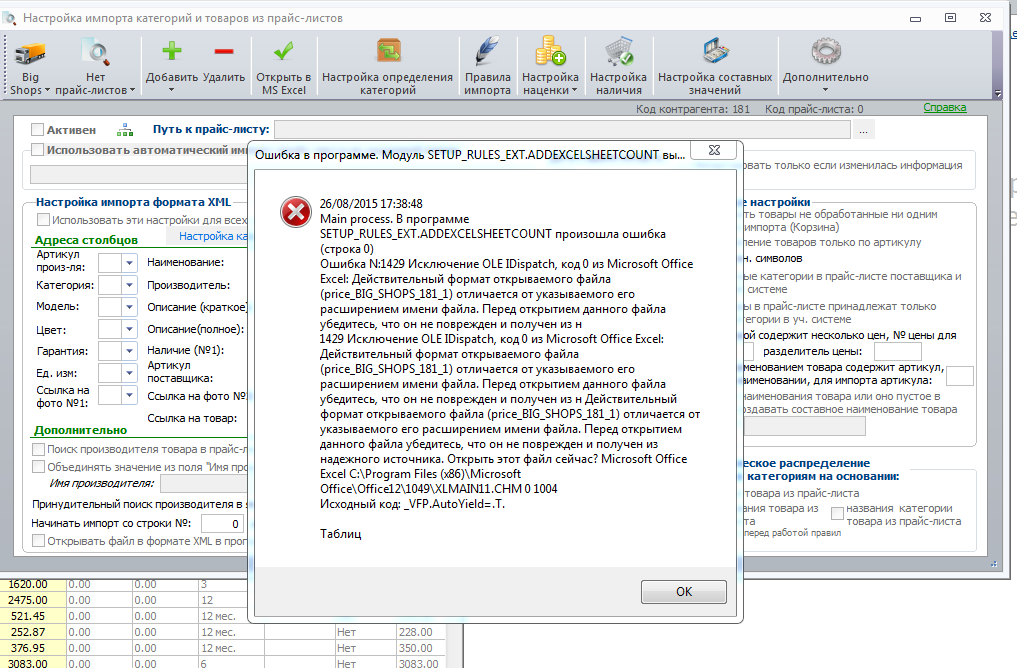Open the Ед. изм column dropdown
This screenshot has width=1017, height=668.
point(129,373)
